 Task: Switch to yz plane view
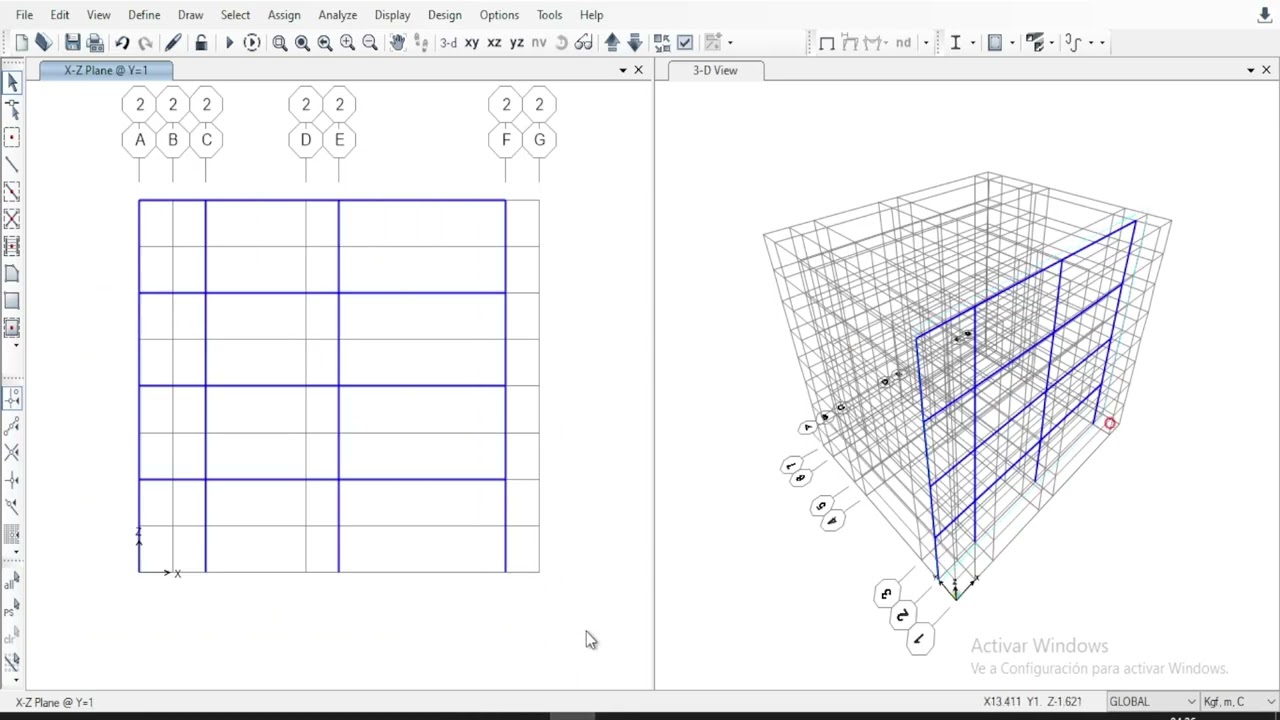(517, 42)
